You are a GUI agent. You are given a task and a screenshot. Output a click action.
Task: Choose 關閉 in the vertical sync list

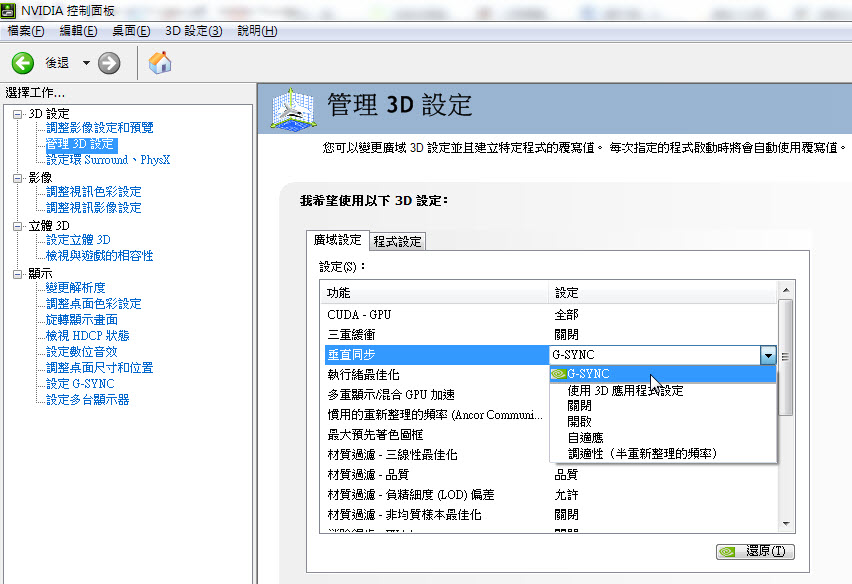click(x=579, y=406)
